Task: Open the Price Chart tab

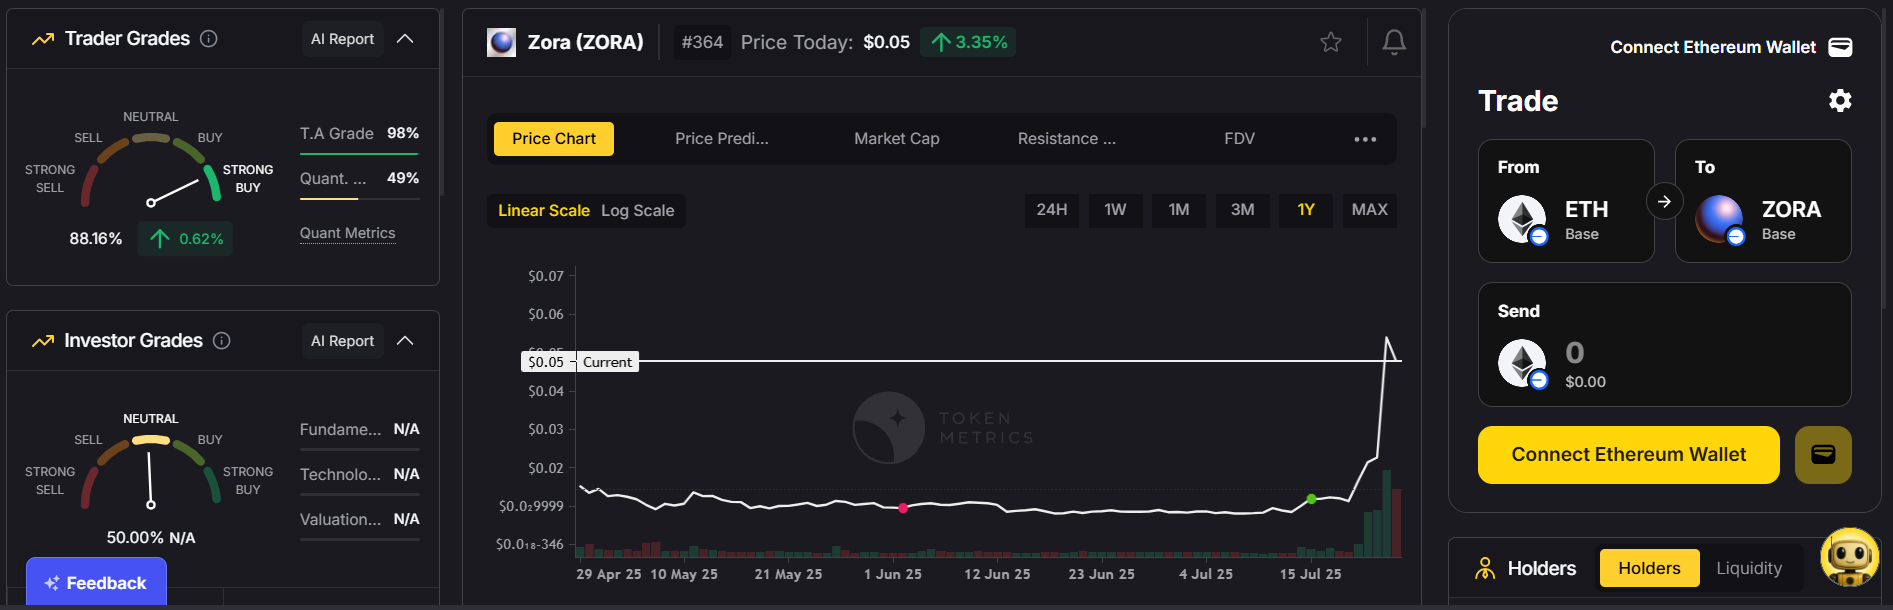Action: click(554, 139)
